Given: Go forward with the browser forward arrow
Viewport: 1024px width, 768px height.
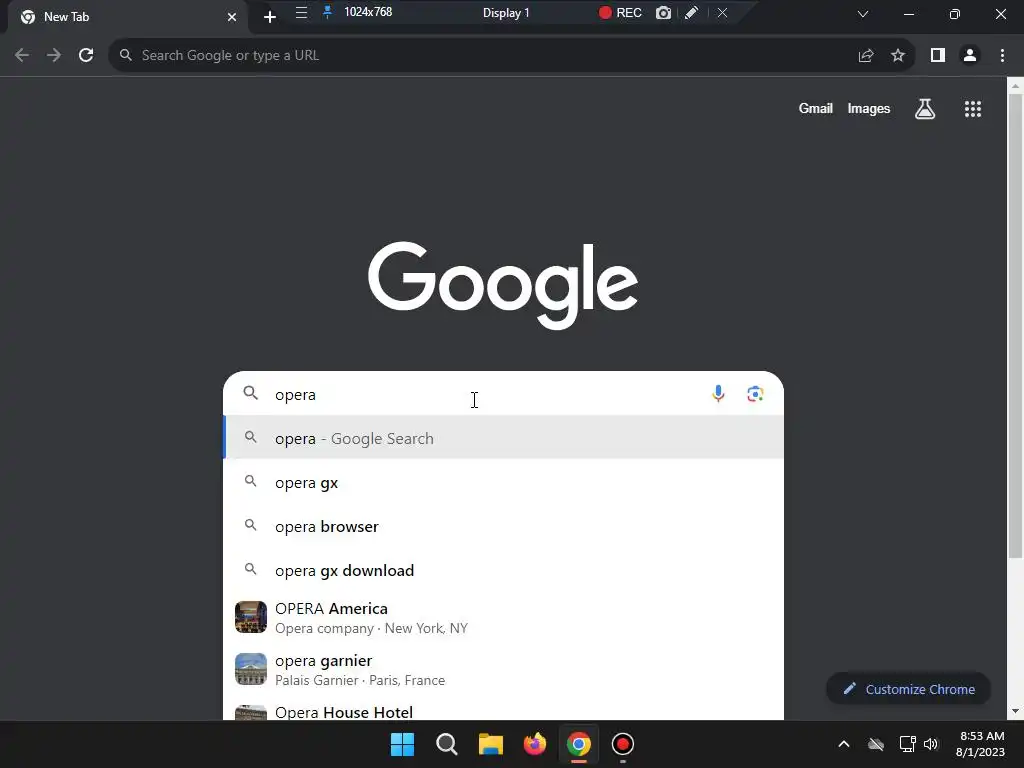Looking at the screenshot, I should (x=54, y=56).
